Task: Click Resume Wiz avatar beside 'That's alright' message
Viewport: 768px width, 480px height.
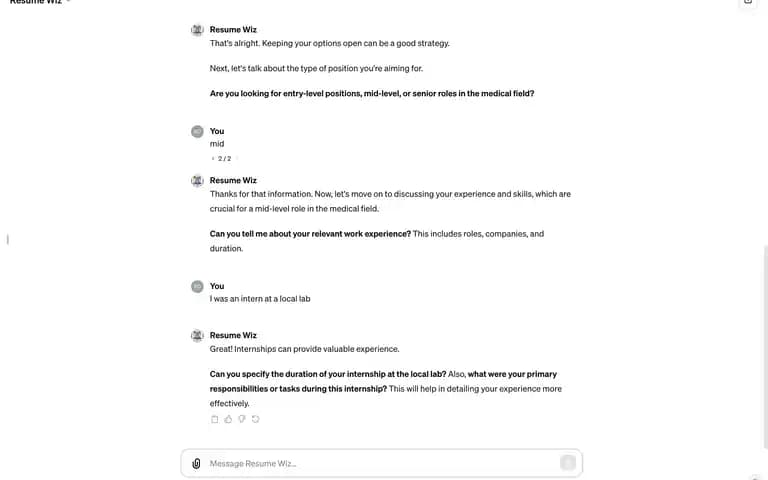Action: 197,30
